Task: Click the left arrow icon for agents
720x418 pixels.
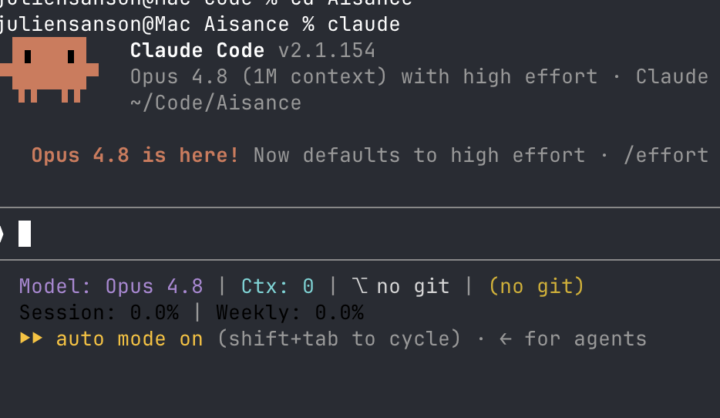Action: (506, 339)
